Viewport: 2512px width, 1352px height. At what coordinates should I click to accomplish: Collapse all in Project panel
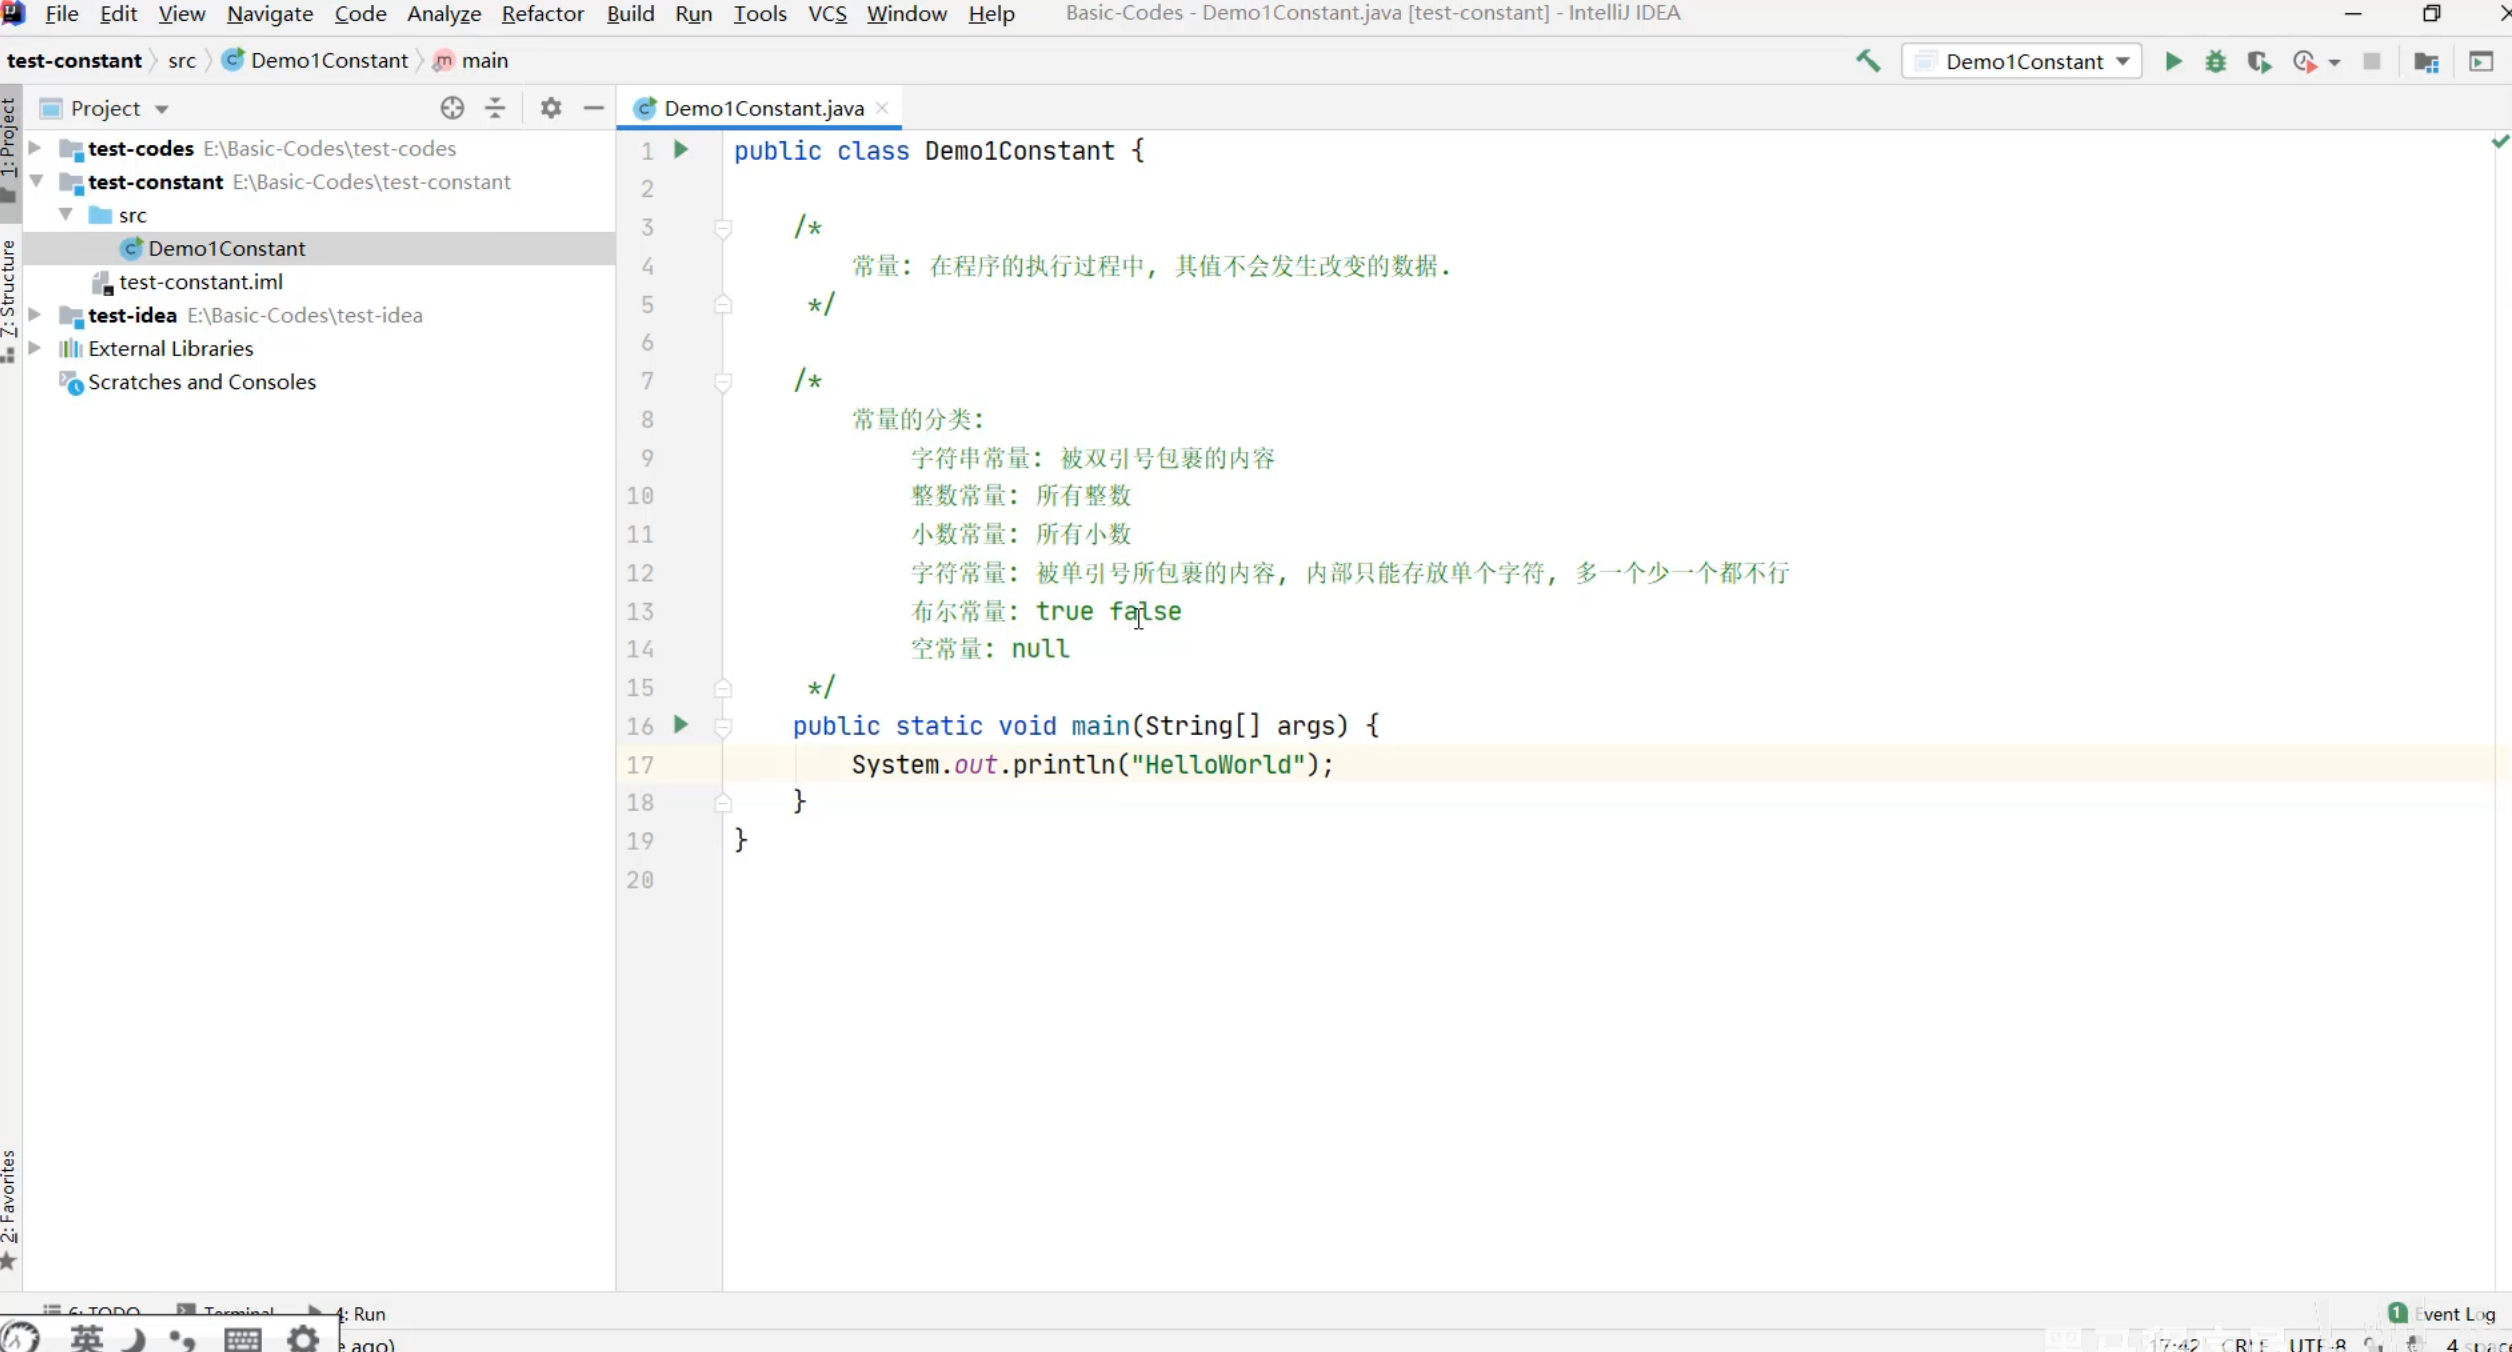(495, 108)
